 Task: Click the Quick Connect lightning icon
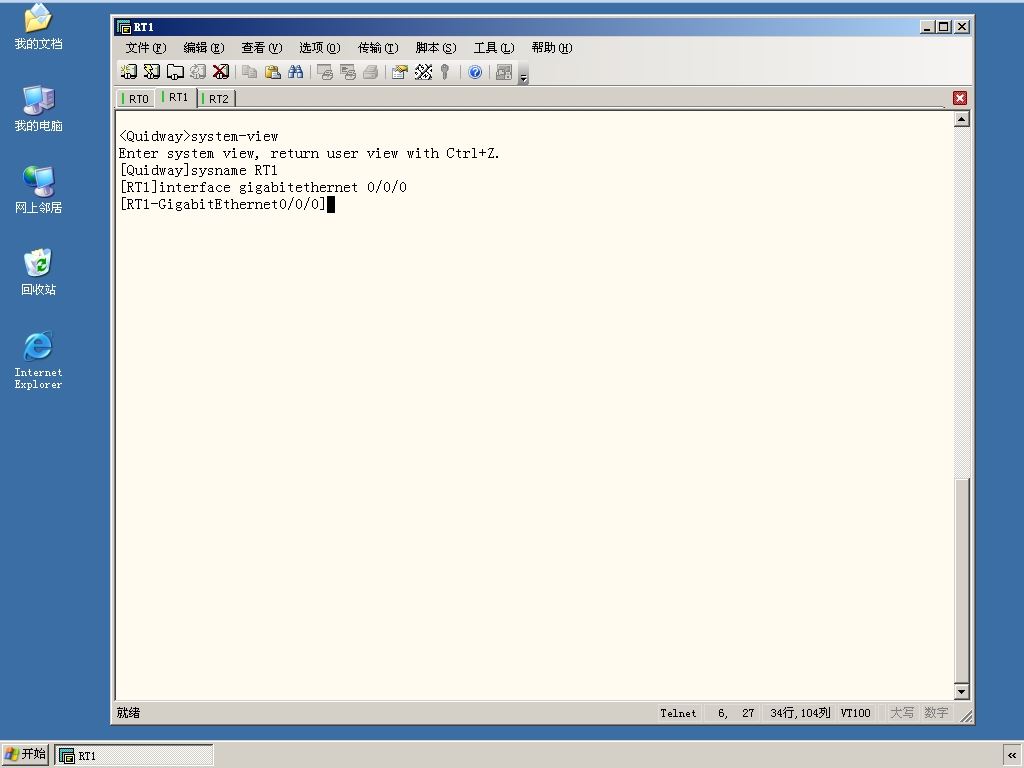pos(152,72)
